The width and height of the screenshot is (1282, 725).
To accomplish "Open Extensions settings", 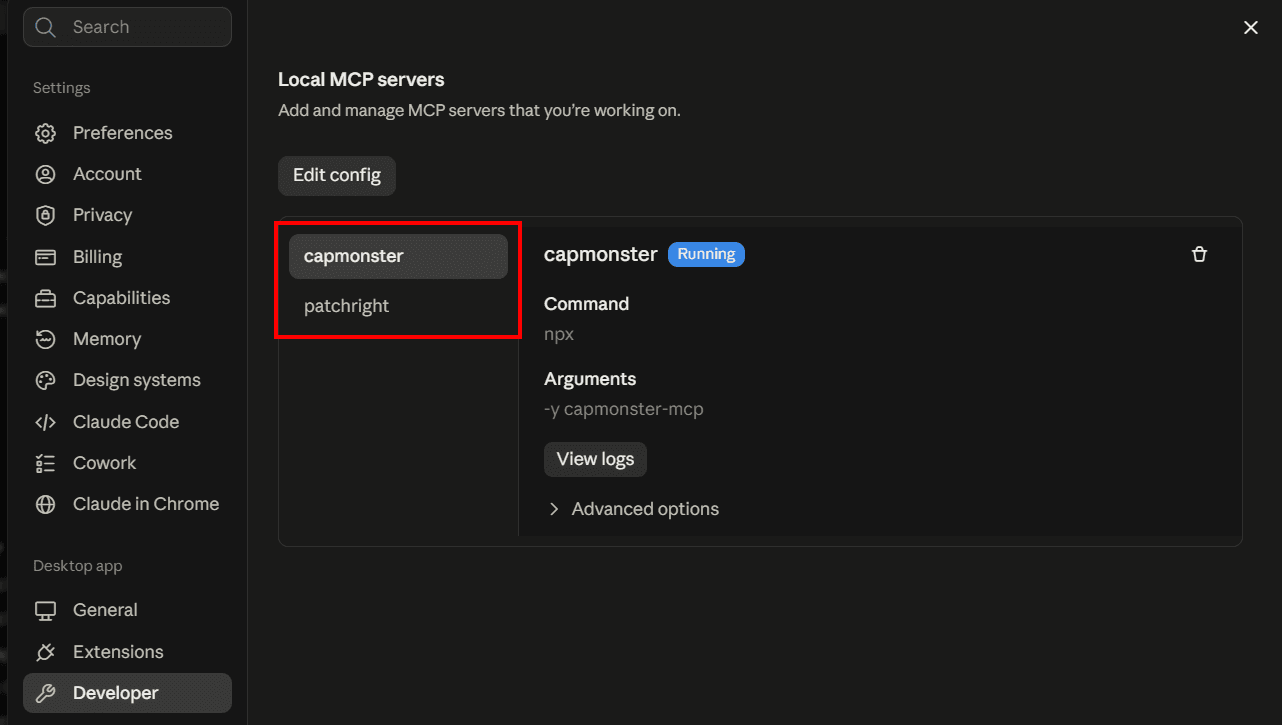I will pos(127,652).
